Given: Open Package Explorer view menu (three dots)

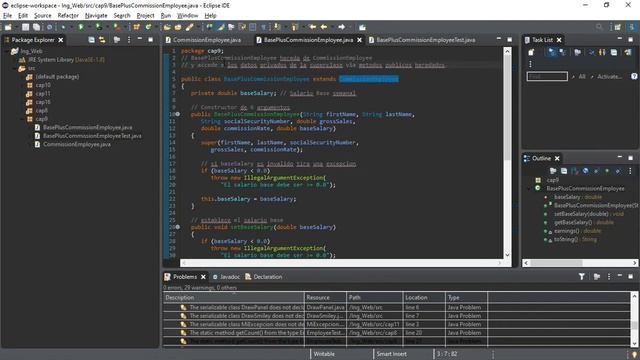Looking at the screenshot, I should 129,40.
